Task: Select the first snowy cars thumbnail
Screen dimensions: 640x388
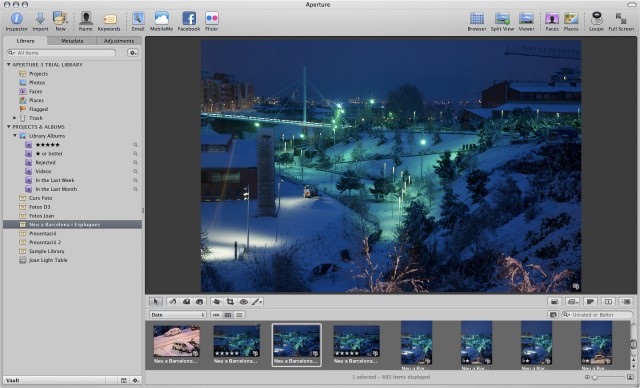Action: (176, 341)
